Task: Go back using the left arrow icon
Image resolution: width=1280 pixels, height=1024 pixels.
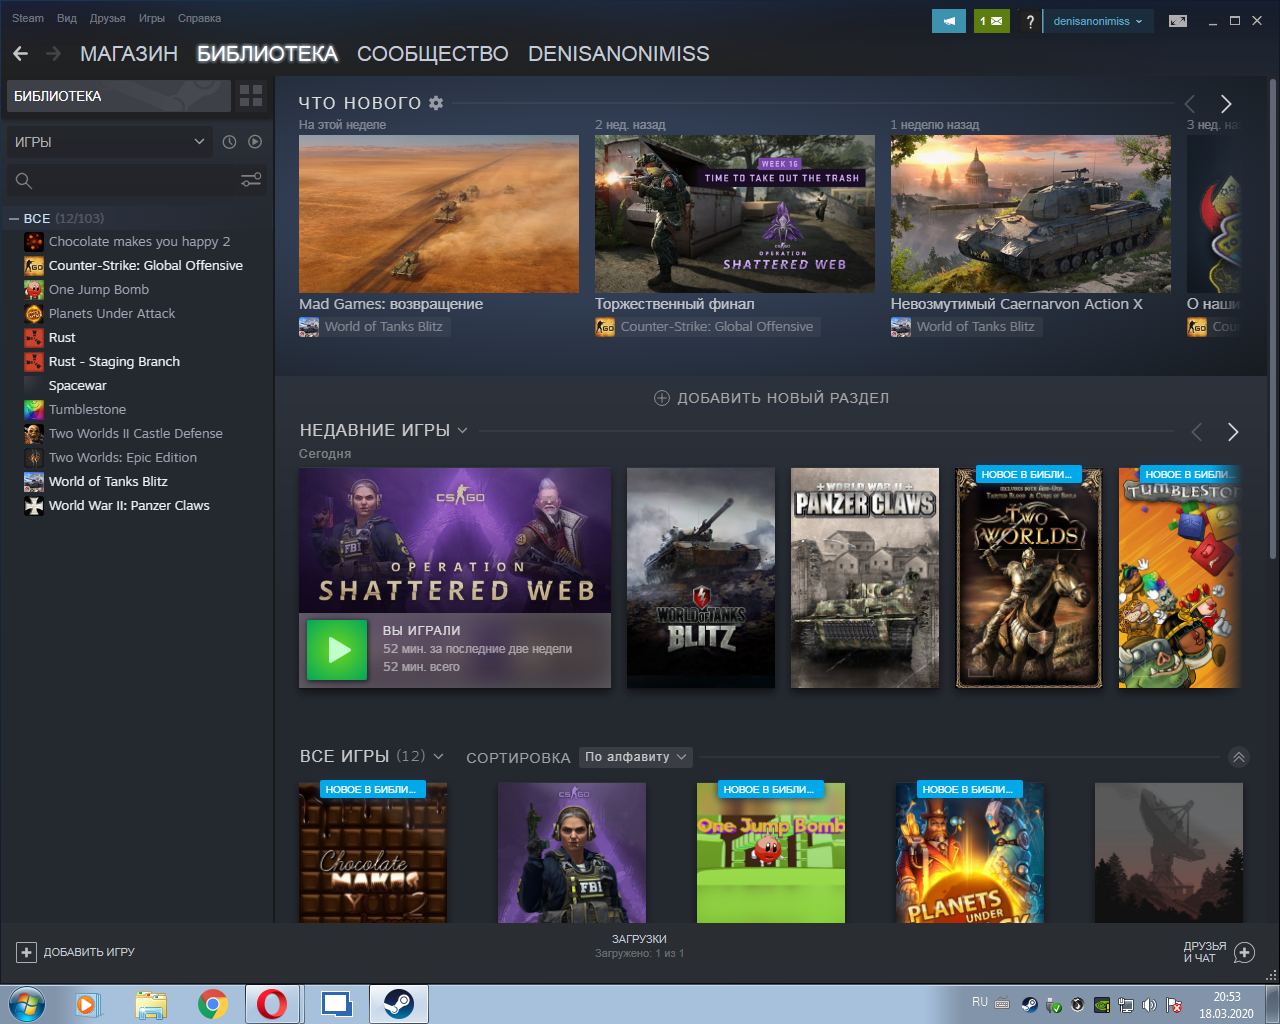Action: pos(21,54)
